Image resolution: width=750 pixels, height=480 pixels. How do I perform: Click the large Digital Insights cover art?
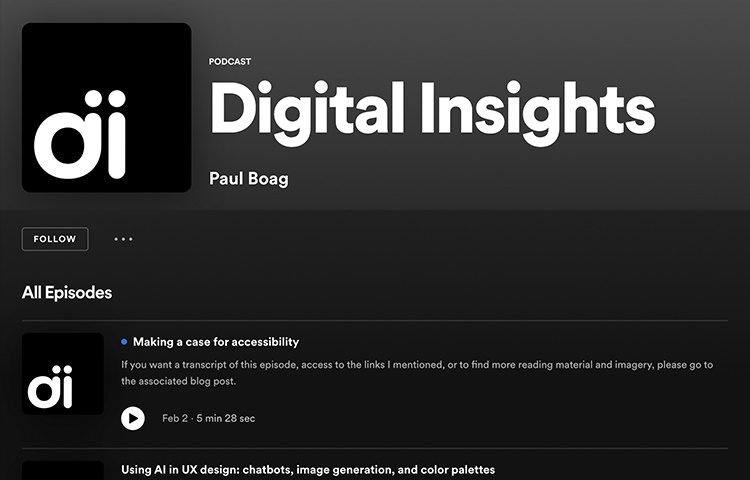107,108
